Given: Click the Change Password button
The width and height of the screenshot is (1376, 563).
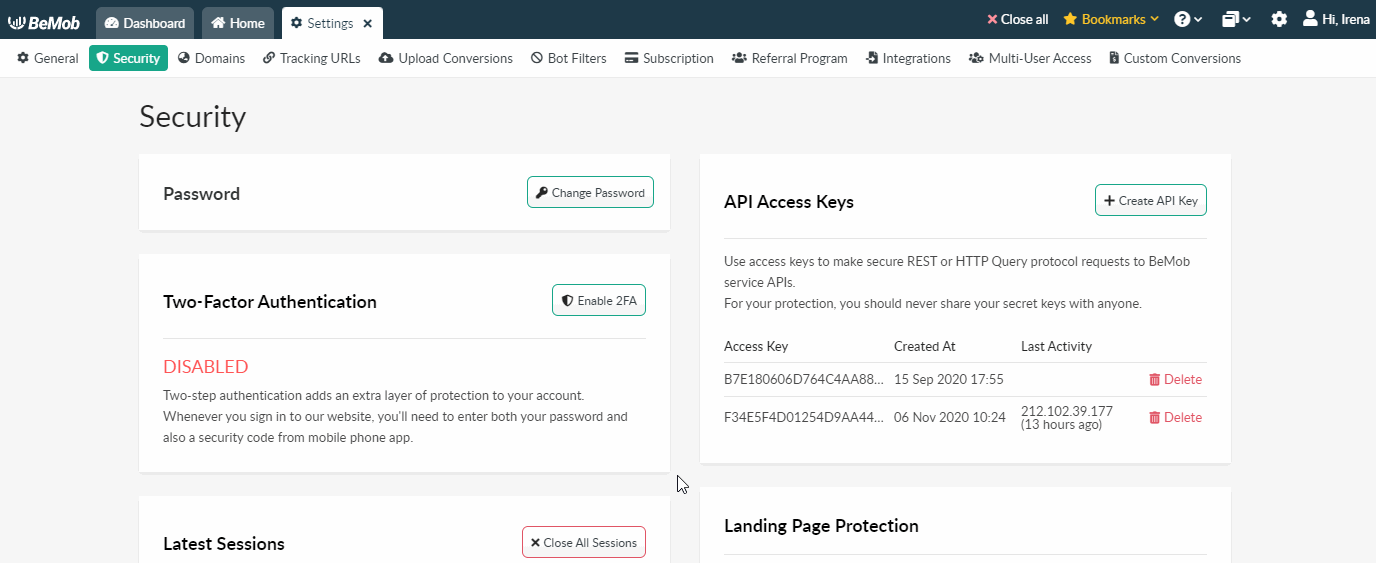Looking at the screenshot, I should coord(590,192).
